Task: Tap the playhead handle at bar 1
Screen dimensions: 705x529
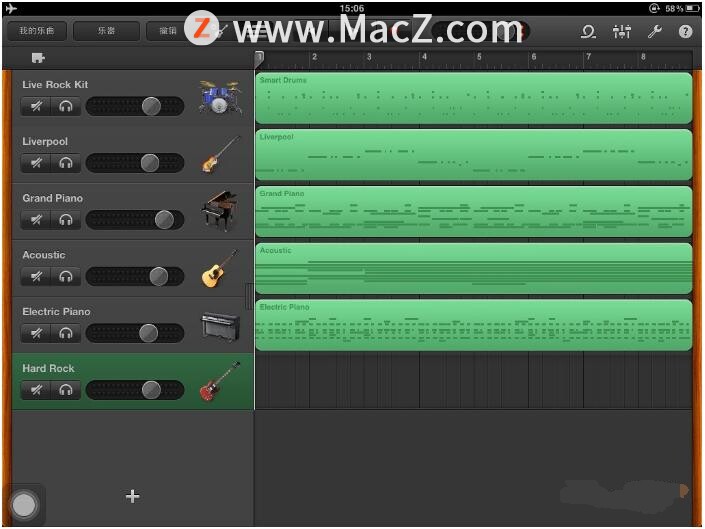Action: click(x=259, y=58)
